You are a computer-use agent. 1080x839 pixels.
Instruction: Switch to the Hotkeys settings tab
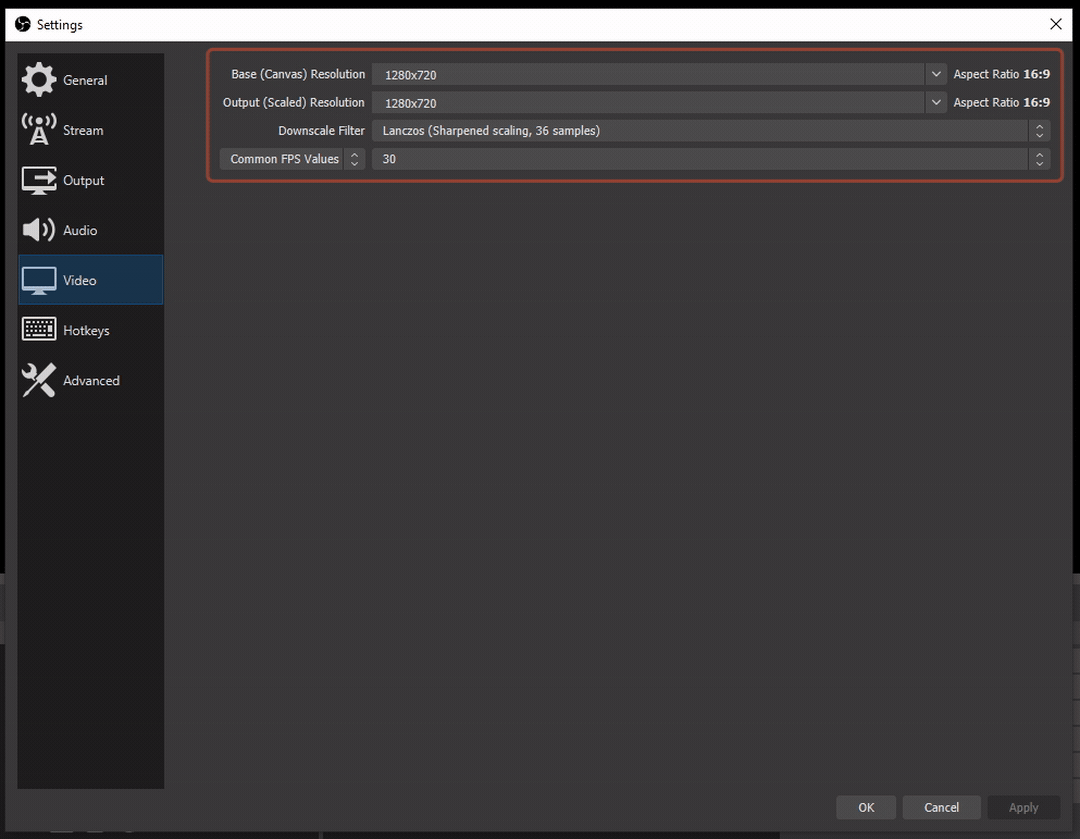tap(86, 330)
